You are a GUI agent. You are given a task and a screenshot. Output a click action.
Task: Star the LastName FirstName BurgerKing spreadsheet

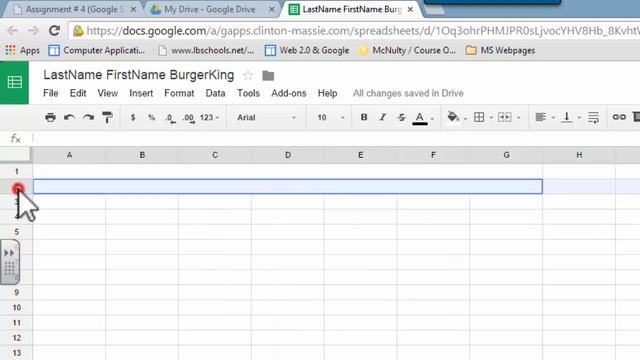pos(248,75)
